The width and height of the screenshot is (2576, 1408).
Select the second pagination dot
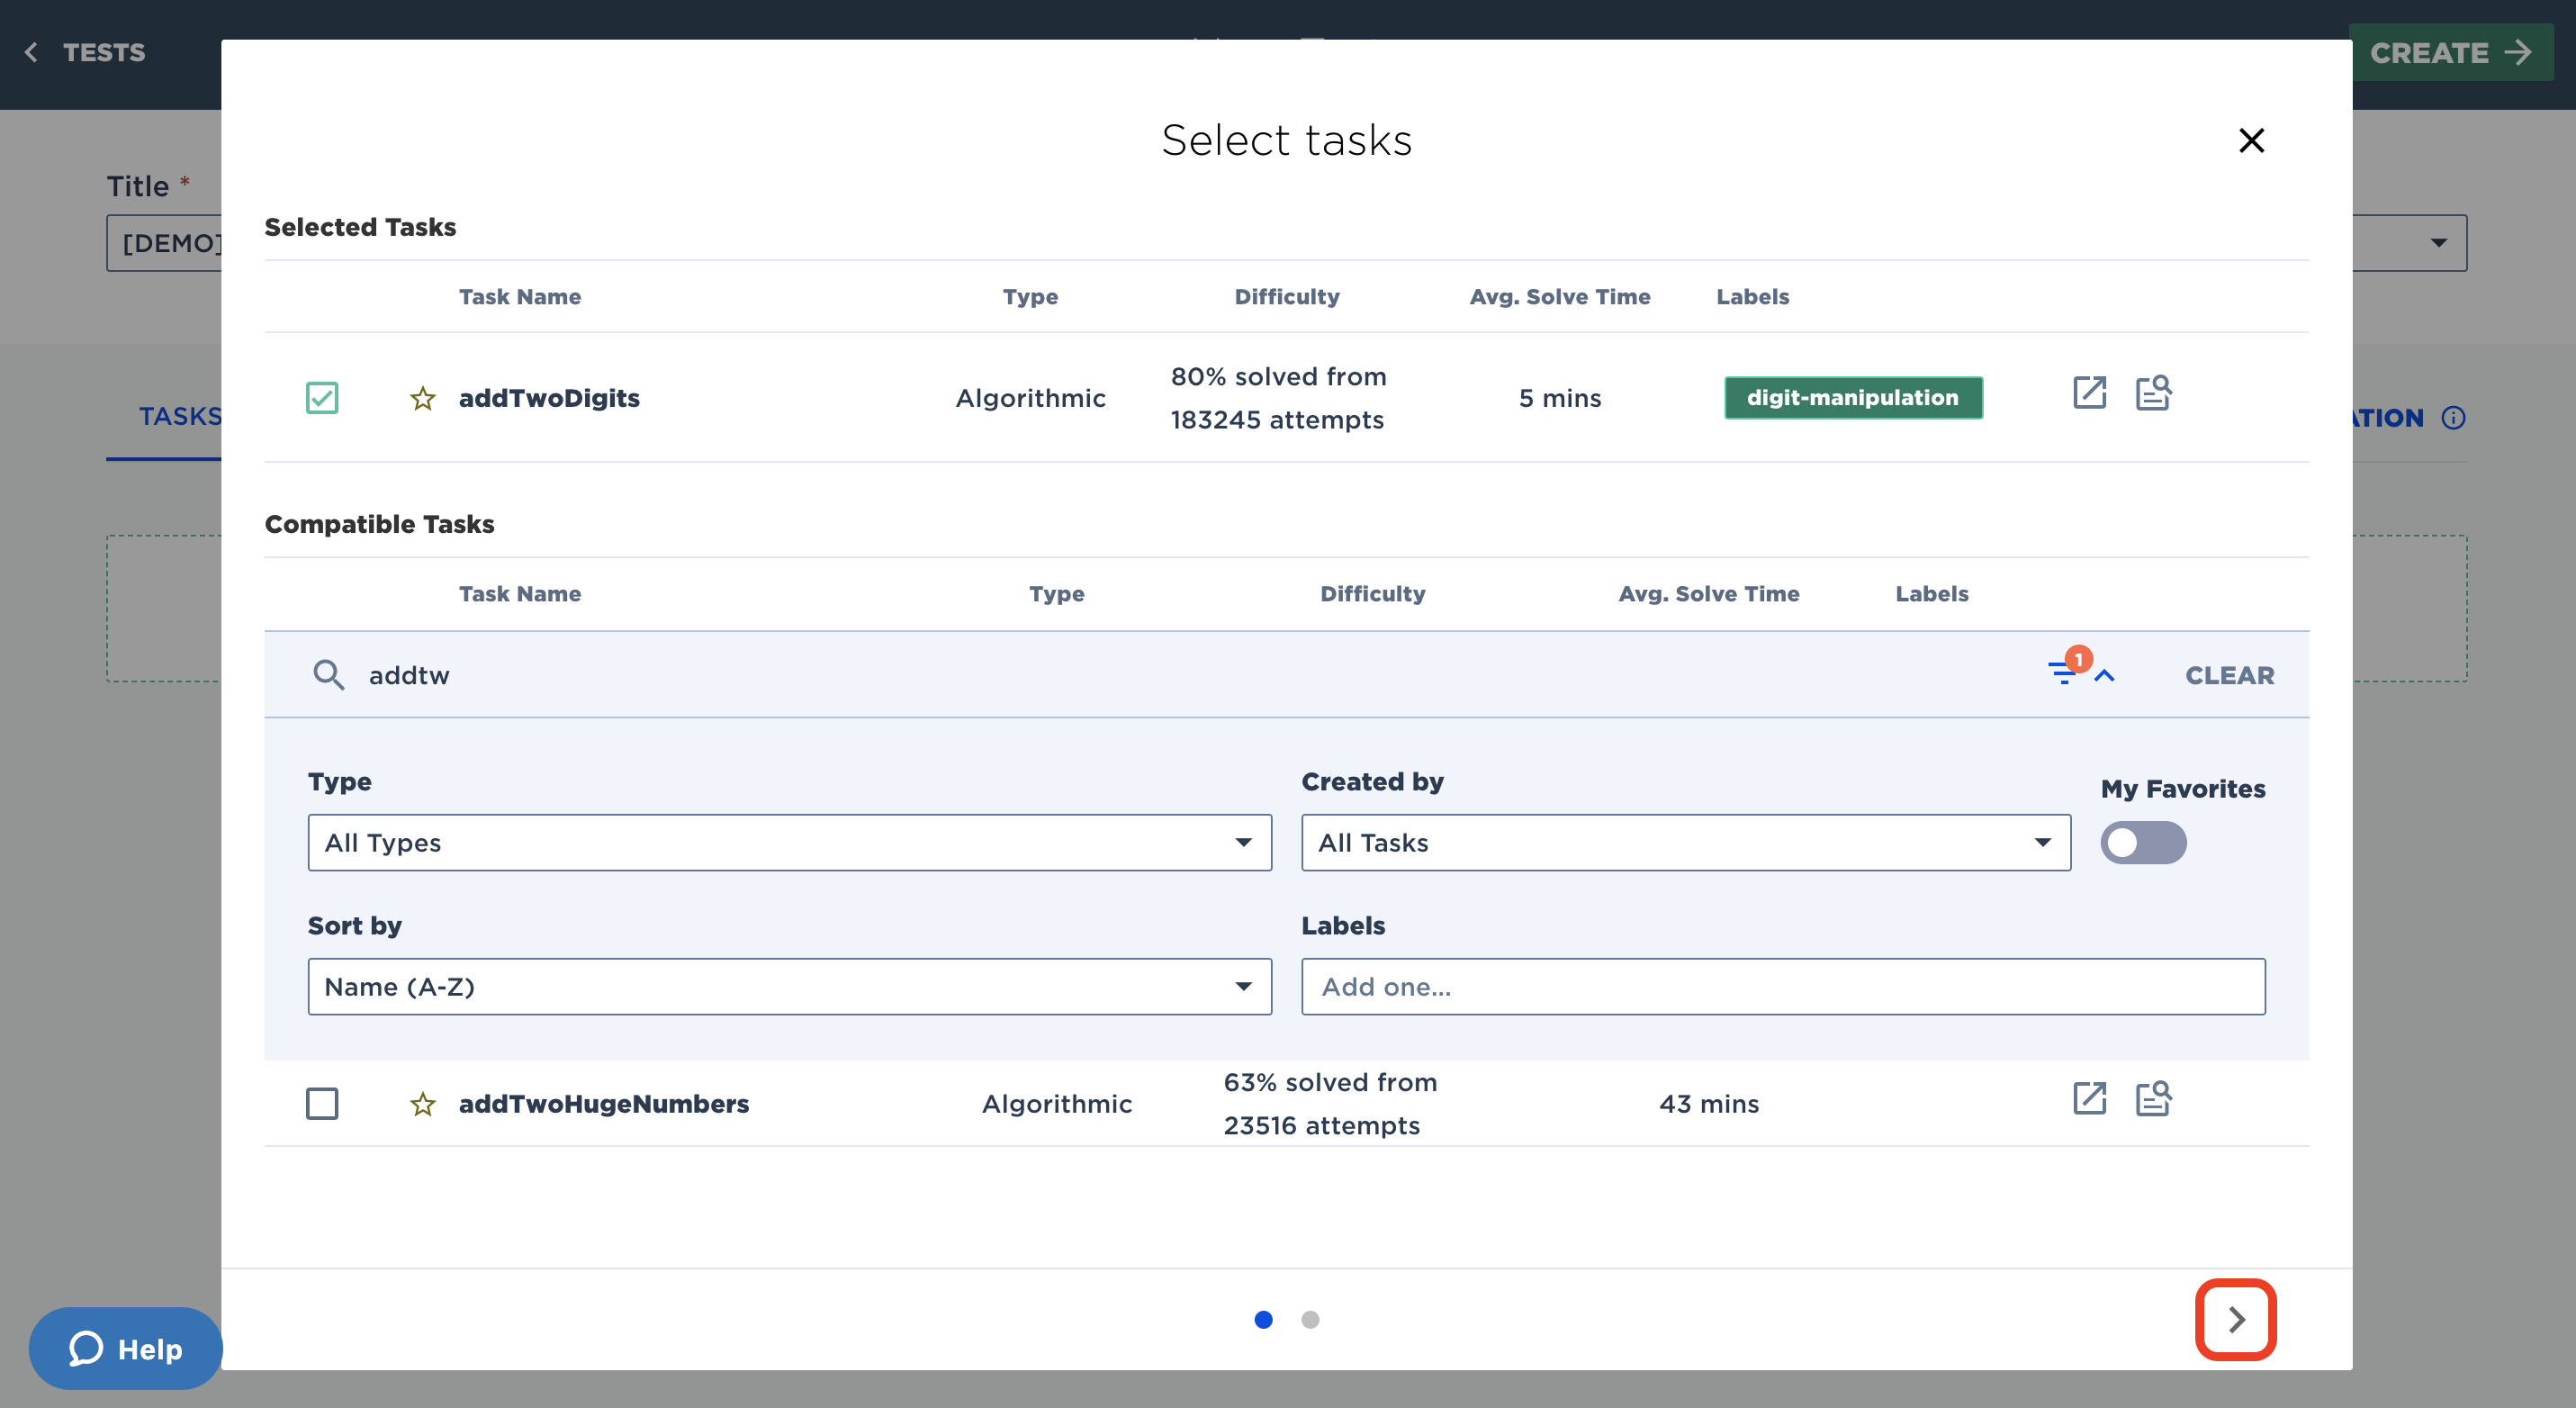click(x=1310, y=1320)
